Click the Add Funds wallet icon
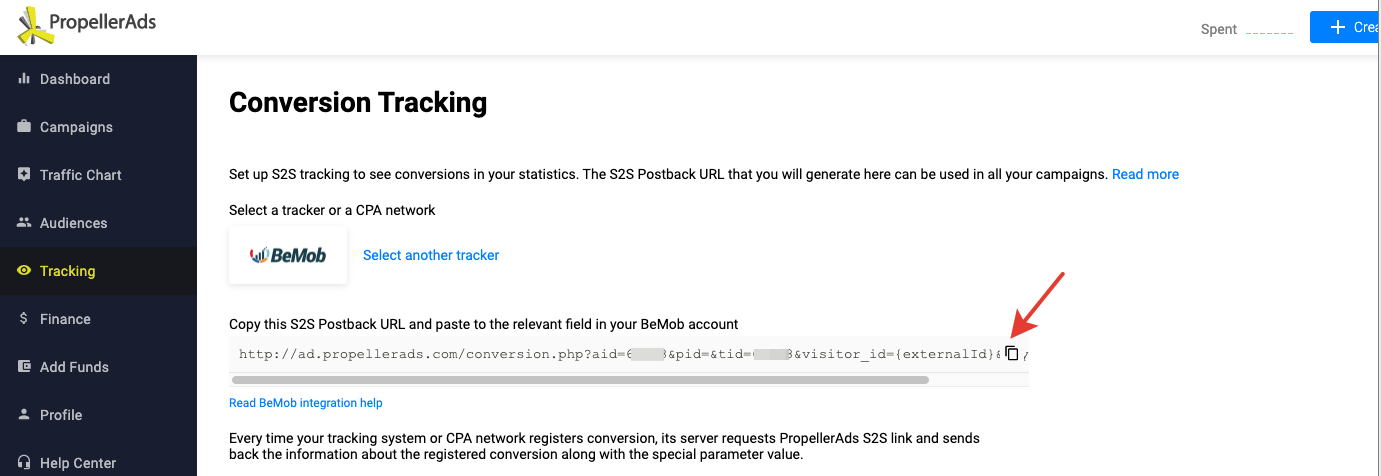Screen dimensions: 1381x476 click(24, 367)
